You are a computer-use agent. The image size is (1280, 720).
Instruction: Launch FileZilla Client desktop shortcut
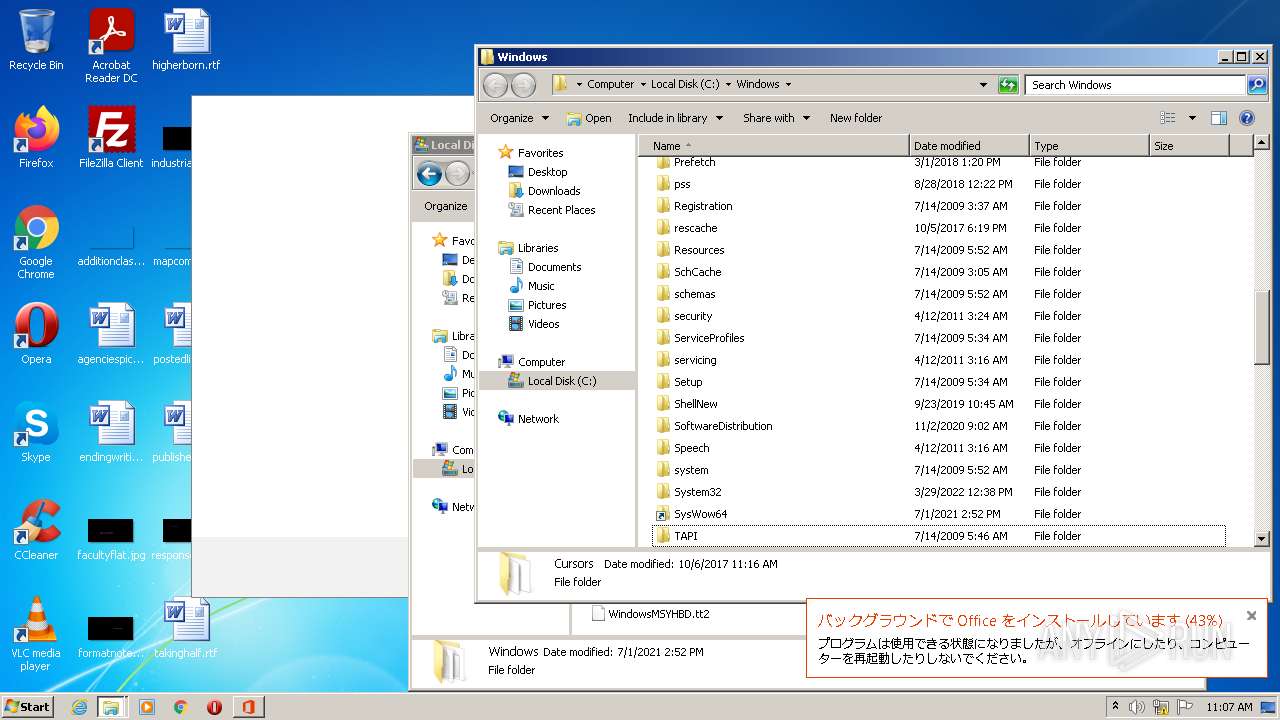pos(111,138)
